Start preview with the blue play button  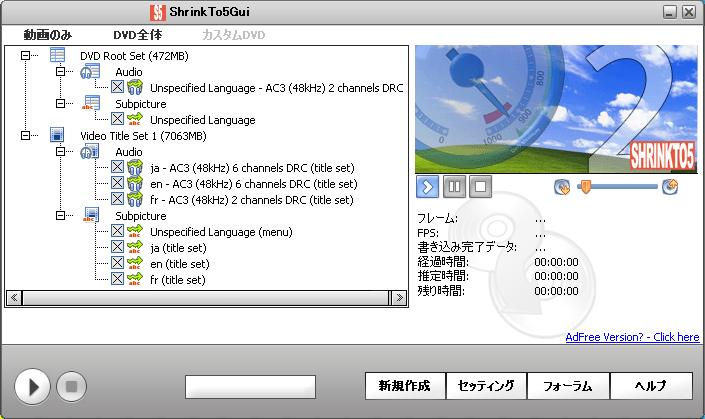(428, 187)
